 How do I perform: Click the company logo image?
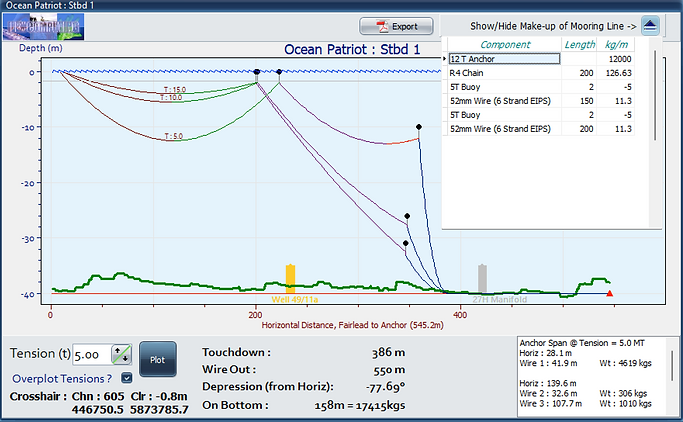tap(44, 27)
